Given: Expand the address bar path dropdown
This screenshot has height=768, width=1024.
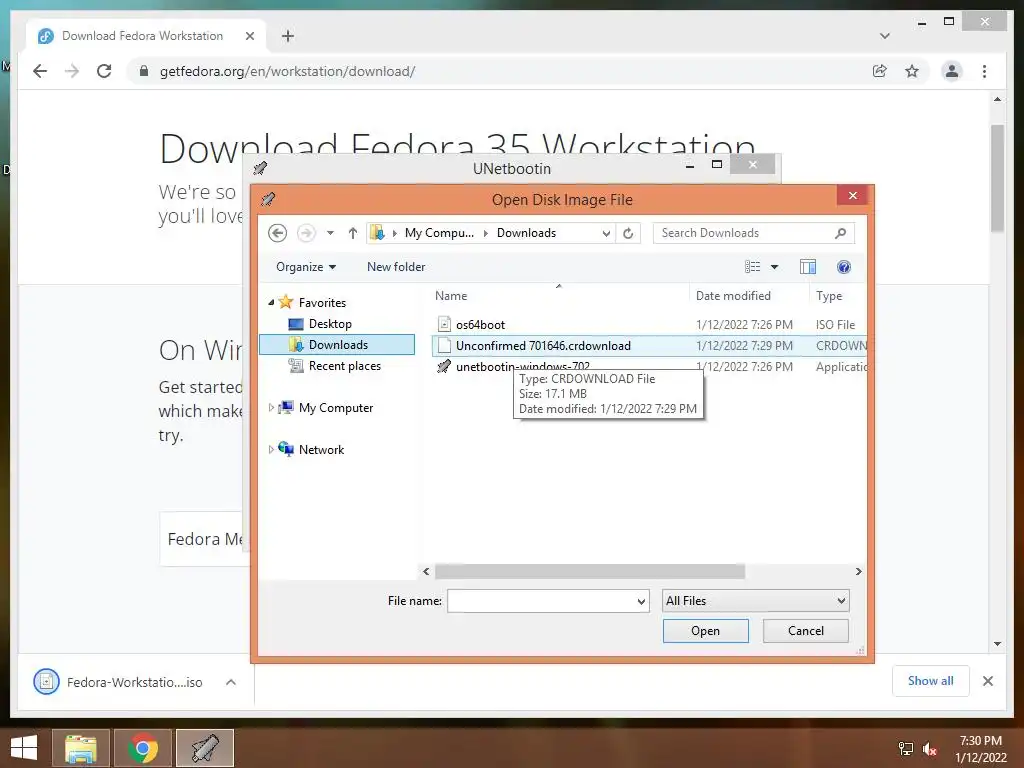Looking at the screenshot, I should 606,233.
